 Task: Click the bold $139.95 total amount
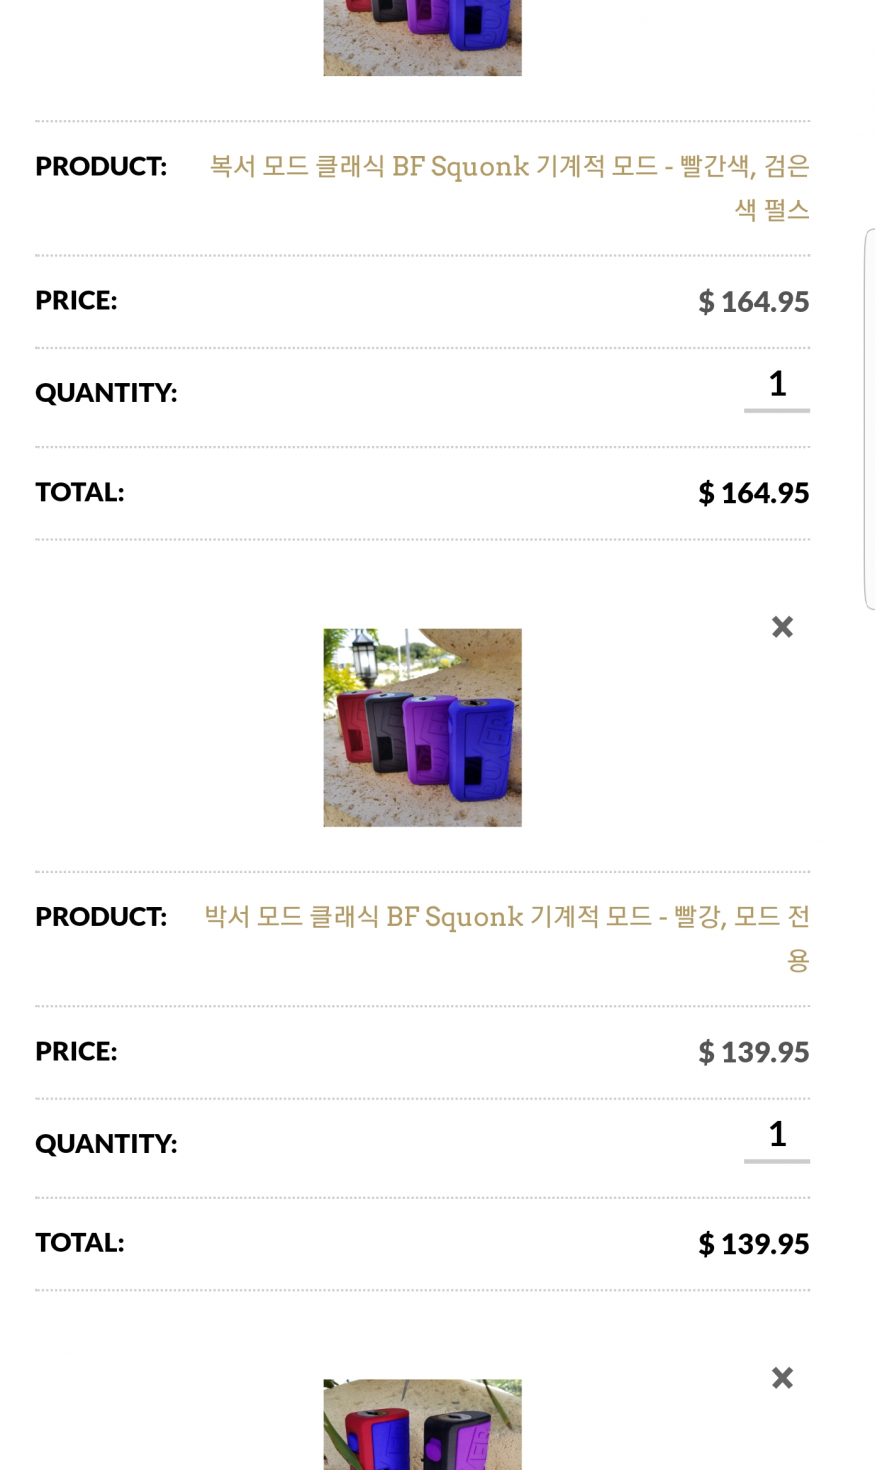[753, 1244]
